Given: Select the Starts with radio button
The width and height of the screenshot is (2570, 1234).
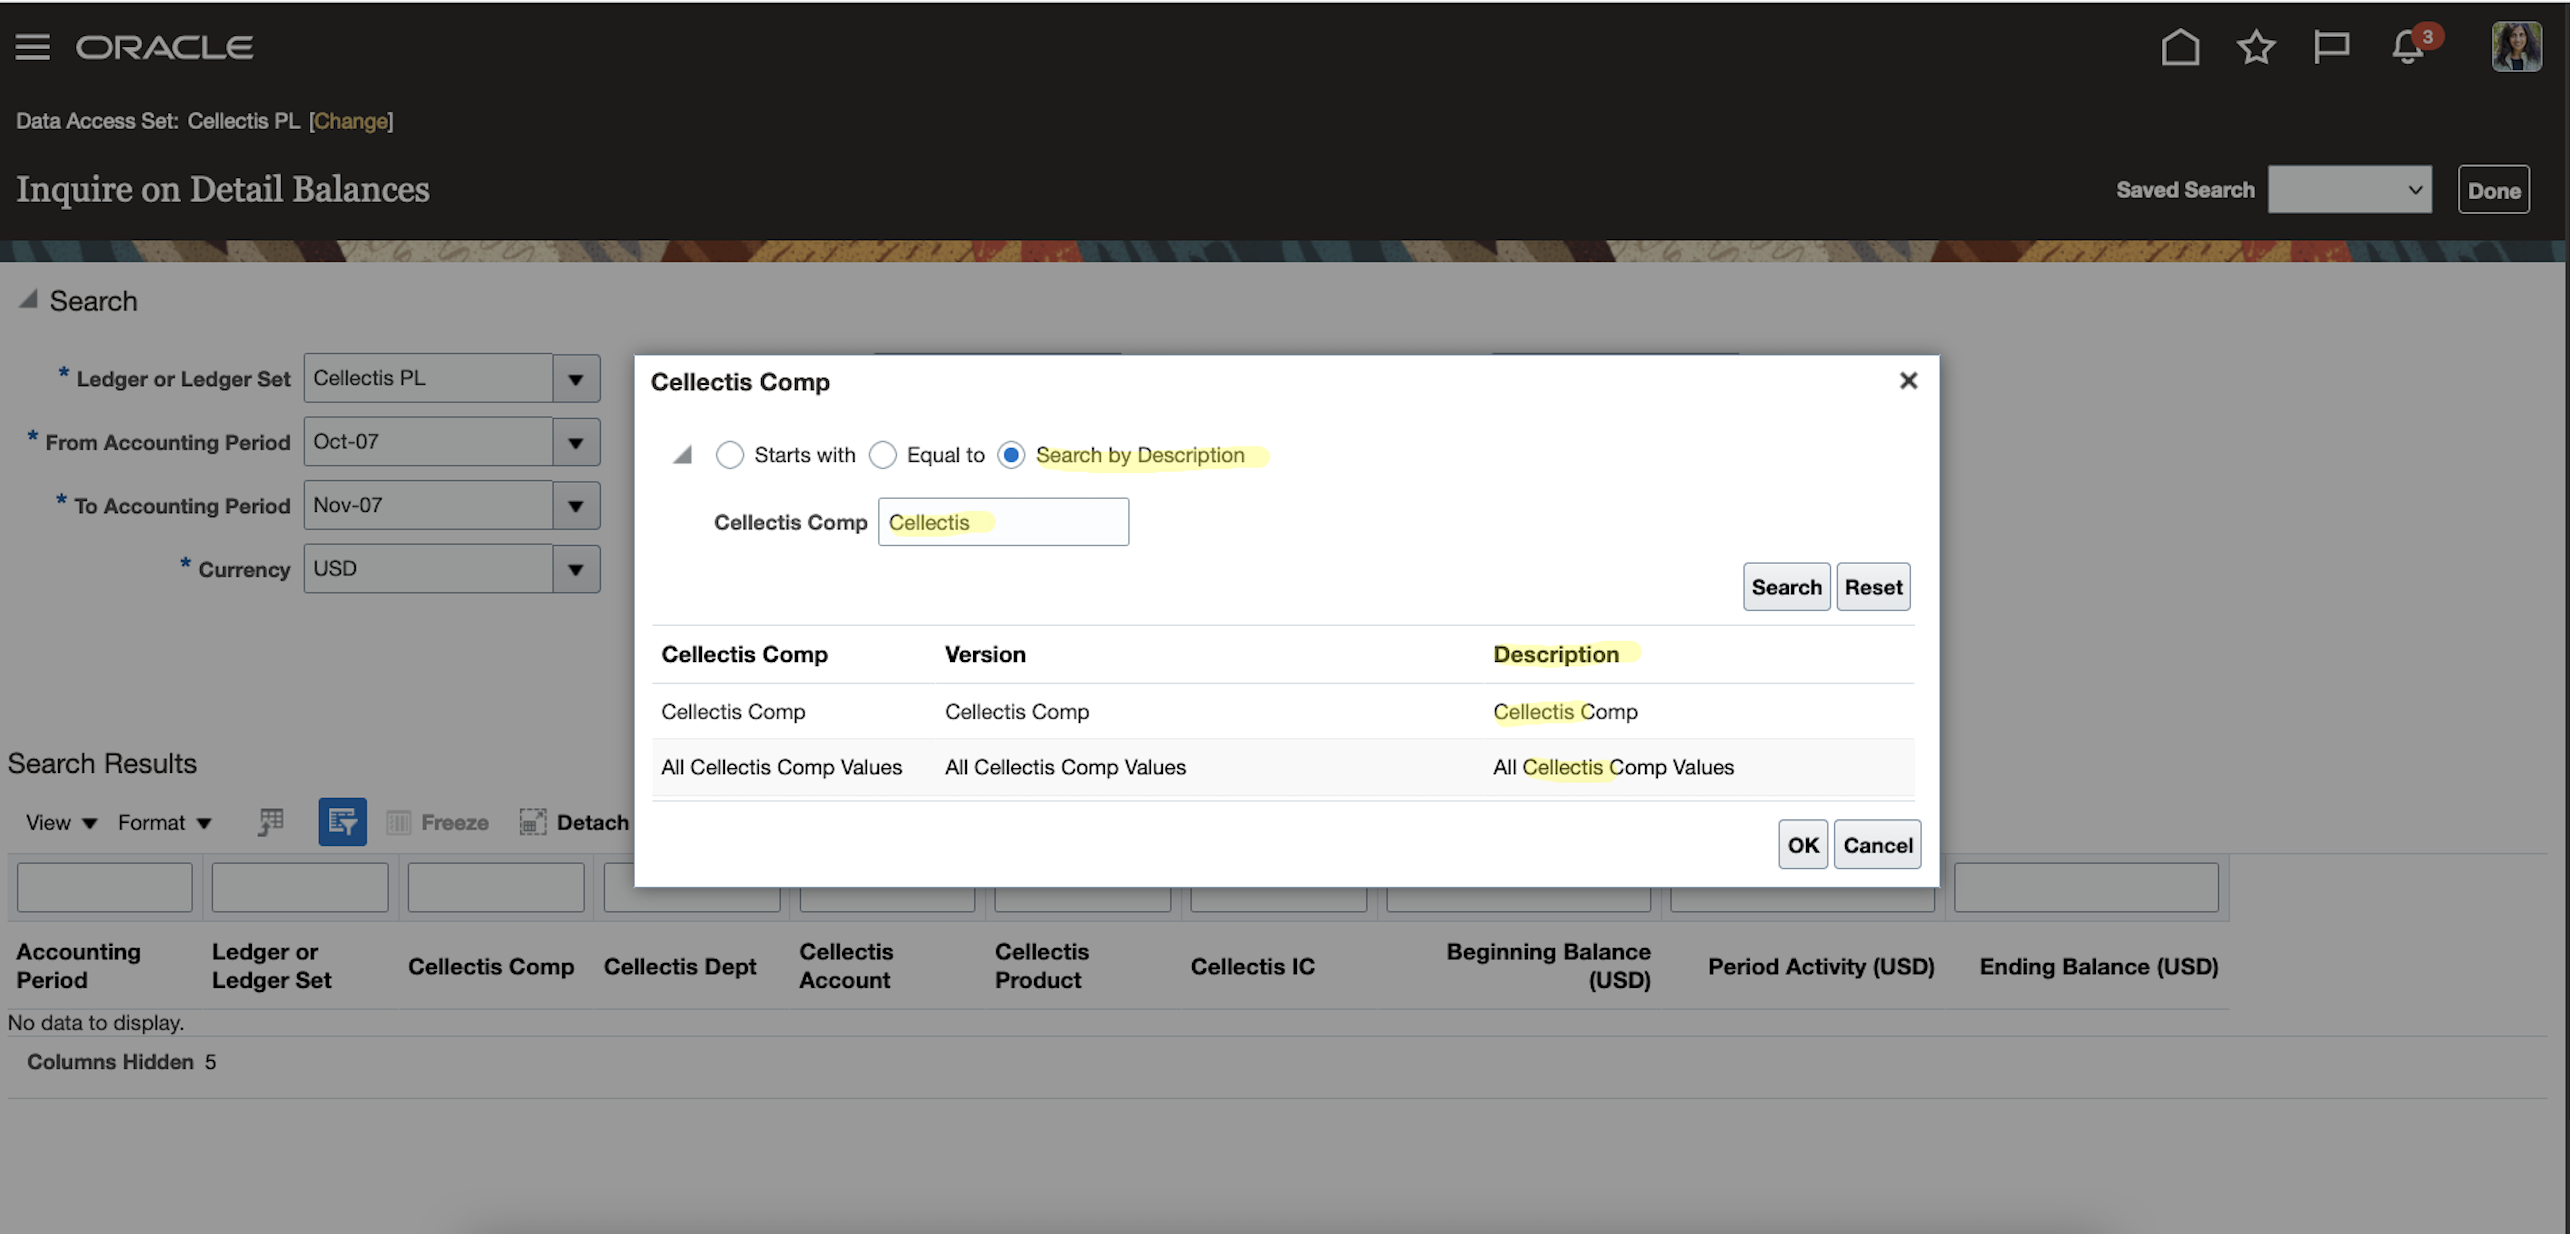Looking at the screenshot, I should point(730,455).
